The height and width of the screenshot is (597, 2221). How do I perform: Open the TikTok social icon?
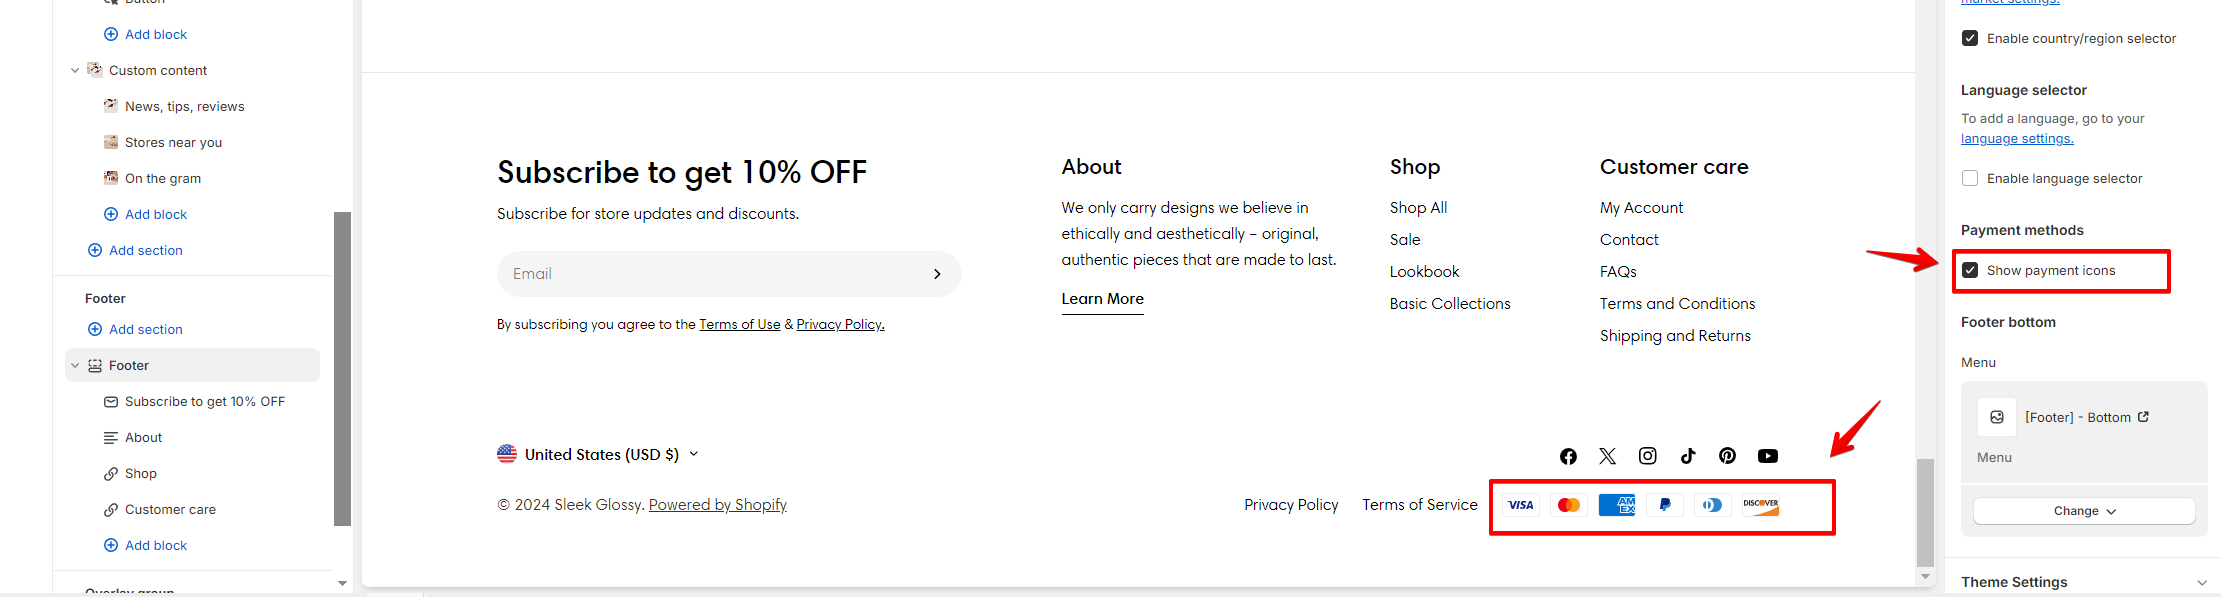1688,456
